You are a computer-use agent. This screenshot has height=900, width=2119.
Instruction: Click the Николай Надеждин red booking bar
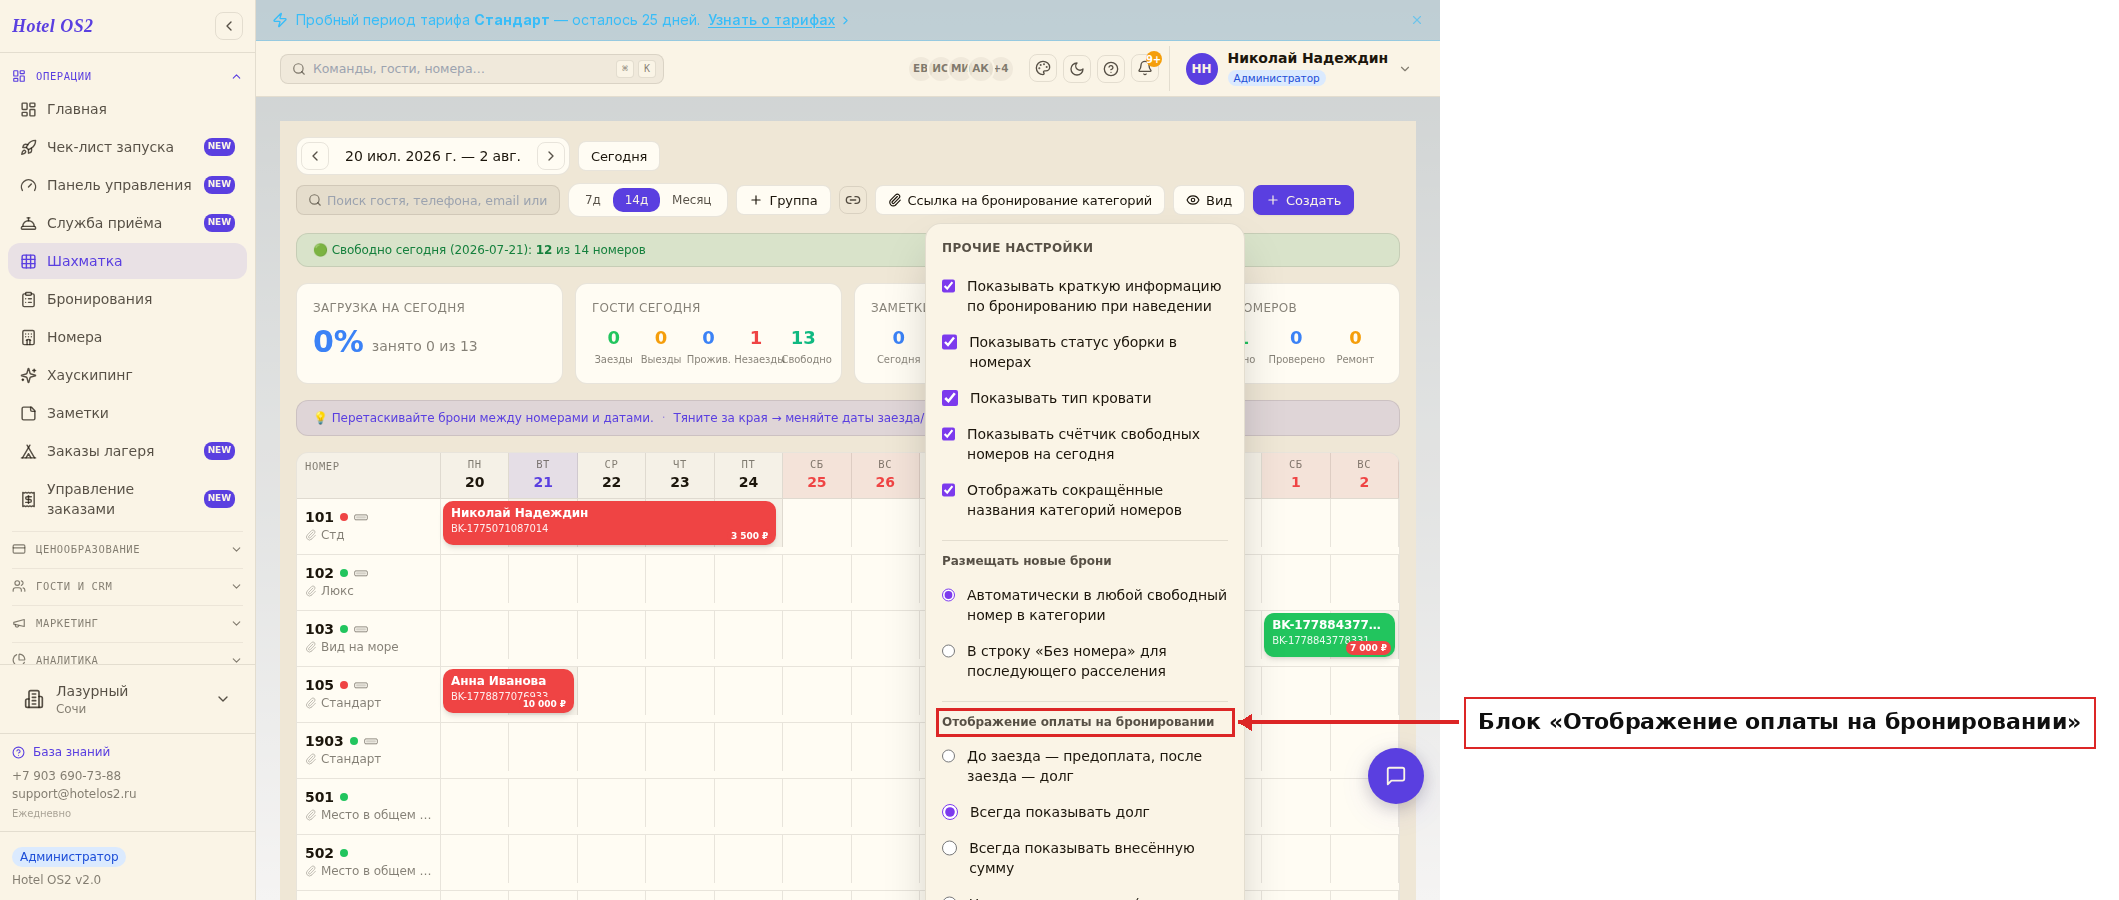[x=609, y=523]
